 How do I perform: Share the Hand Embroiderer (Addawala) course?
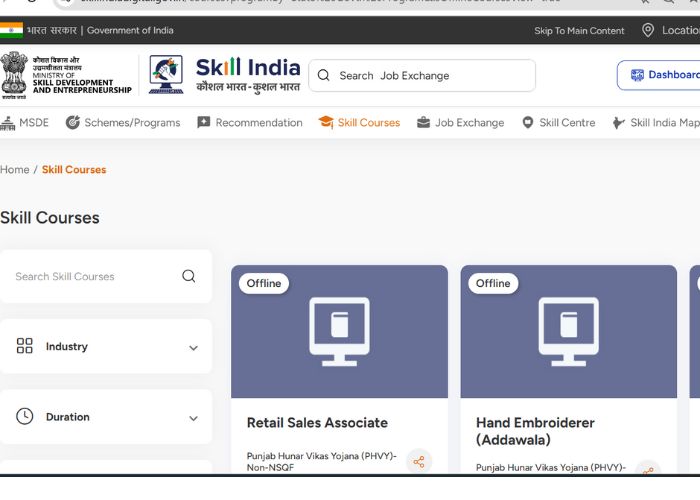[x=648, y=469]
